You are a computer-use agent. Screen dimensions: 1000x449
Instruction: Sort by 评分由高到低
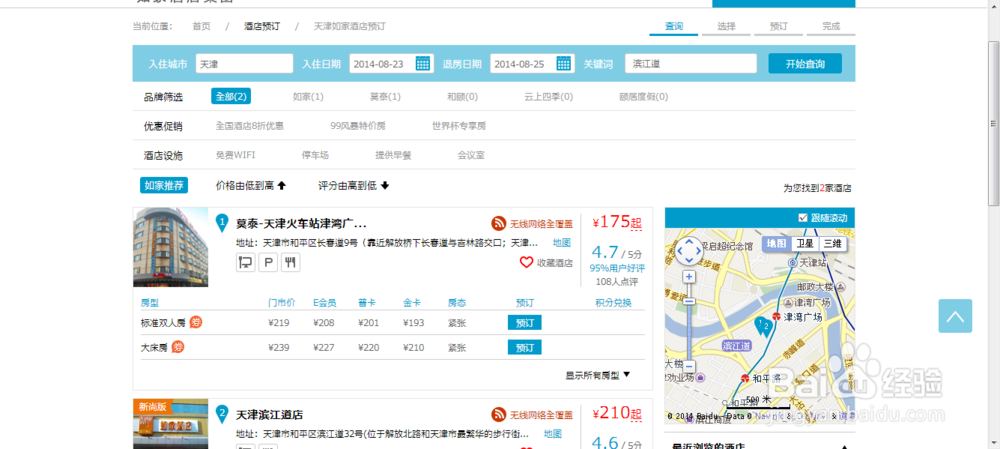click(354, 186)
